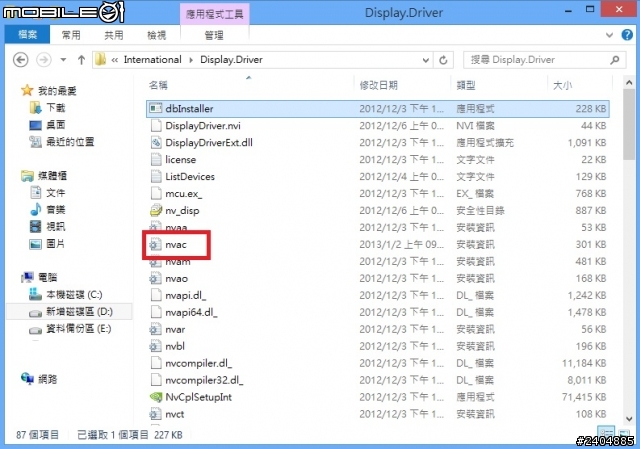Image resolution: width=640 pixels, height=449 pixels.
Task: Go up one folder level
Action: tap(81, 60)
